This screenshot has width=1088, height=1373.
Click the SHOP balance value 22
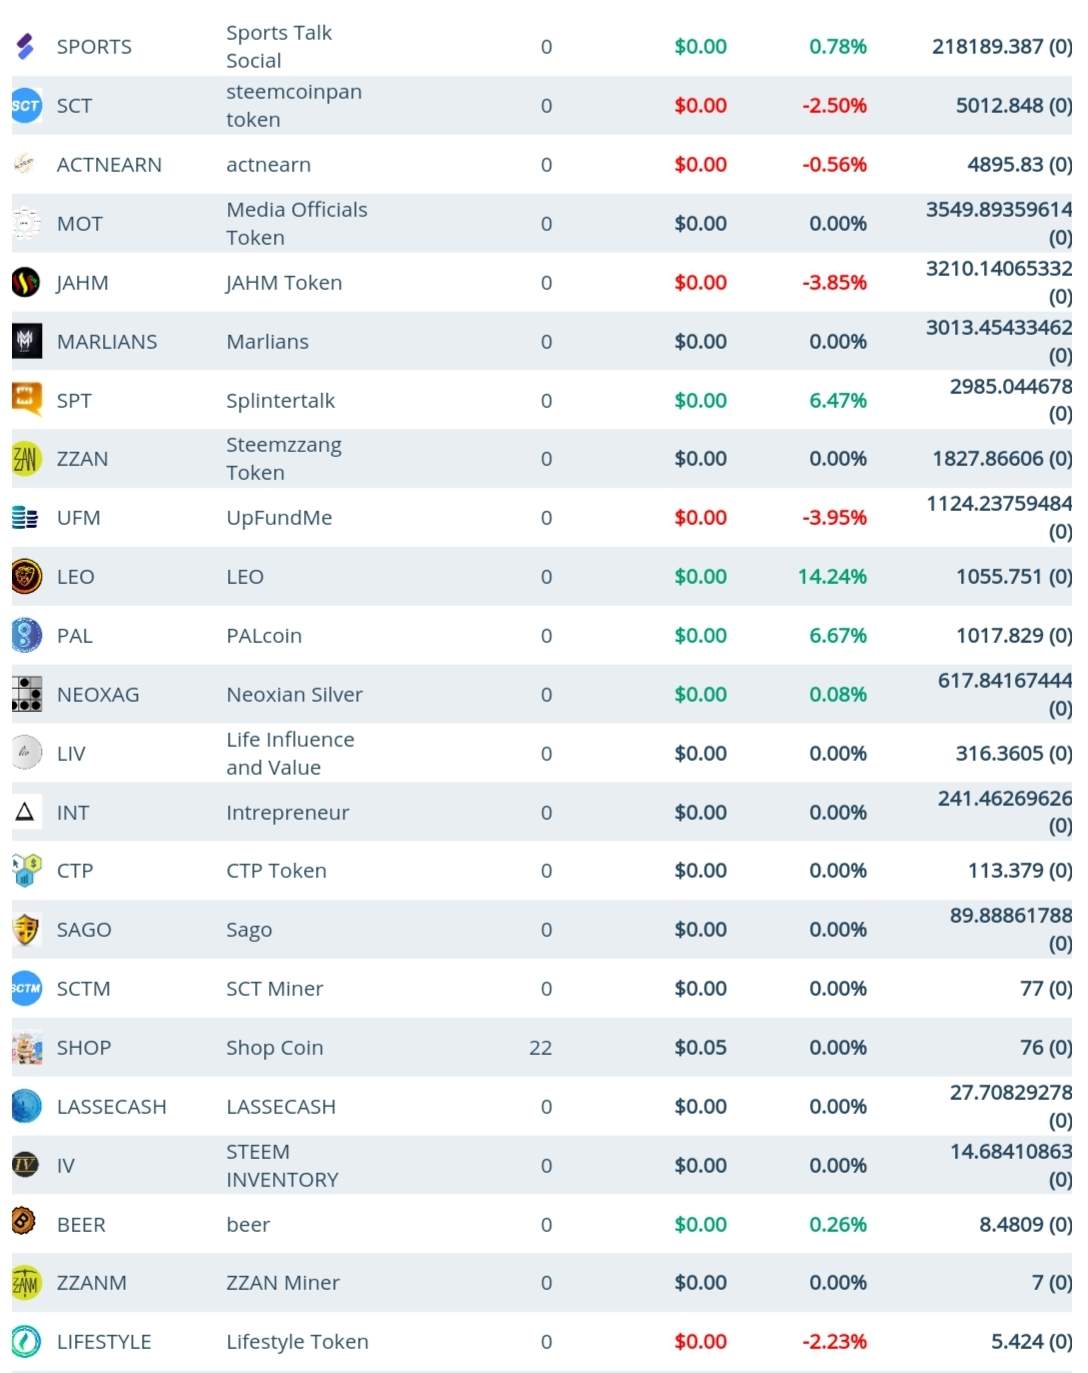pos(540,1048)
